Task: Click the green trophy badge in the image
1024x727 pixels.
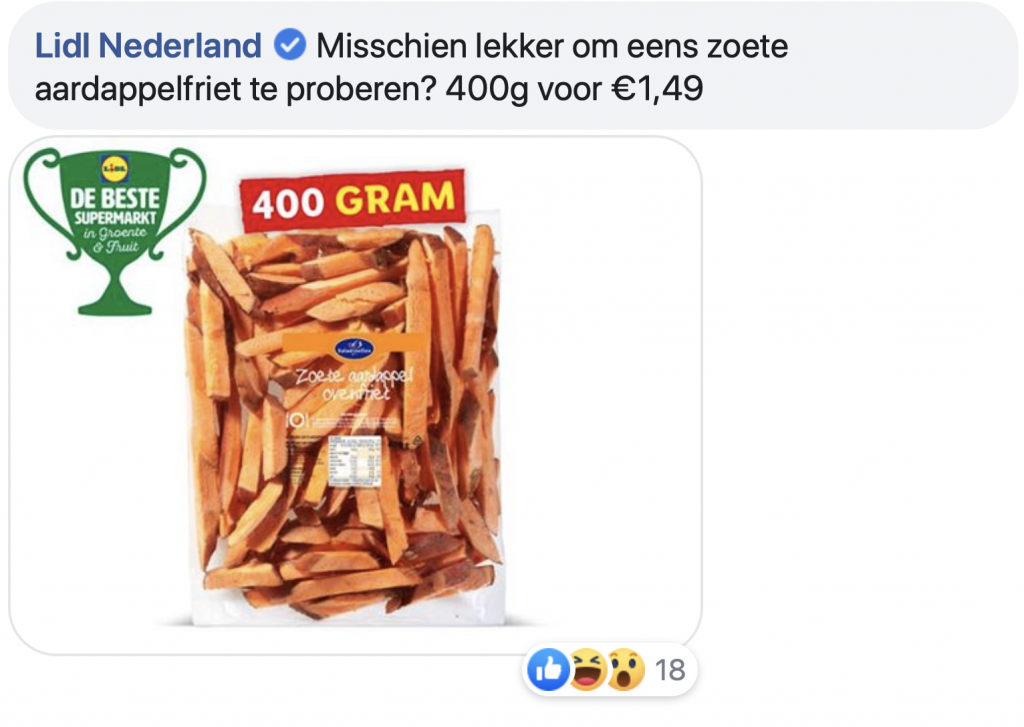Action: tap(115, 232)
